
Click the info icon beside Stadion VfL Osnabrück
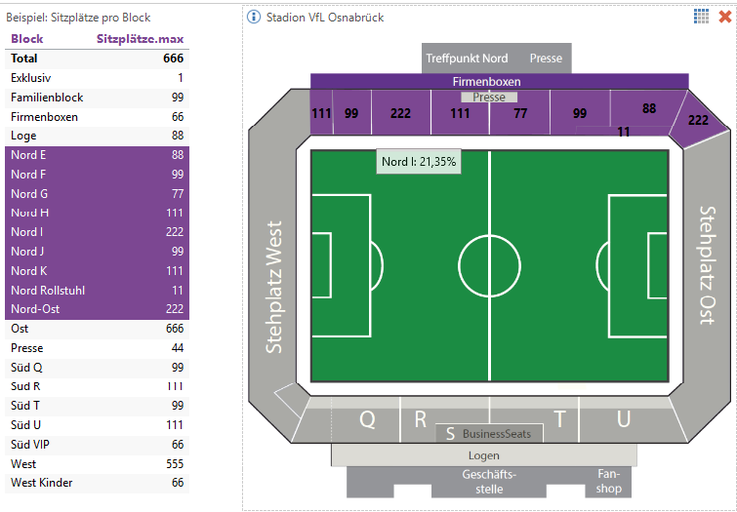point(254,17)
